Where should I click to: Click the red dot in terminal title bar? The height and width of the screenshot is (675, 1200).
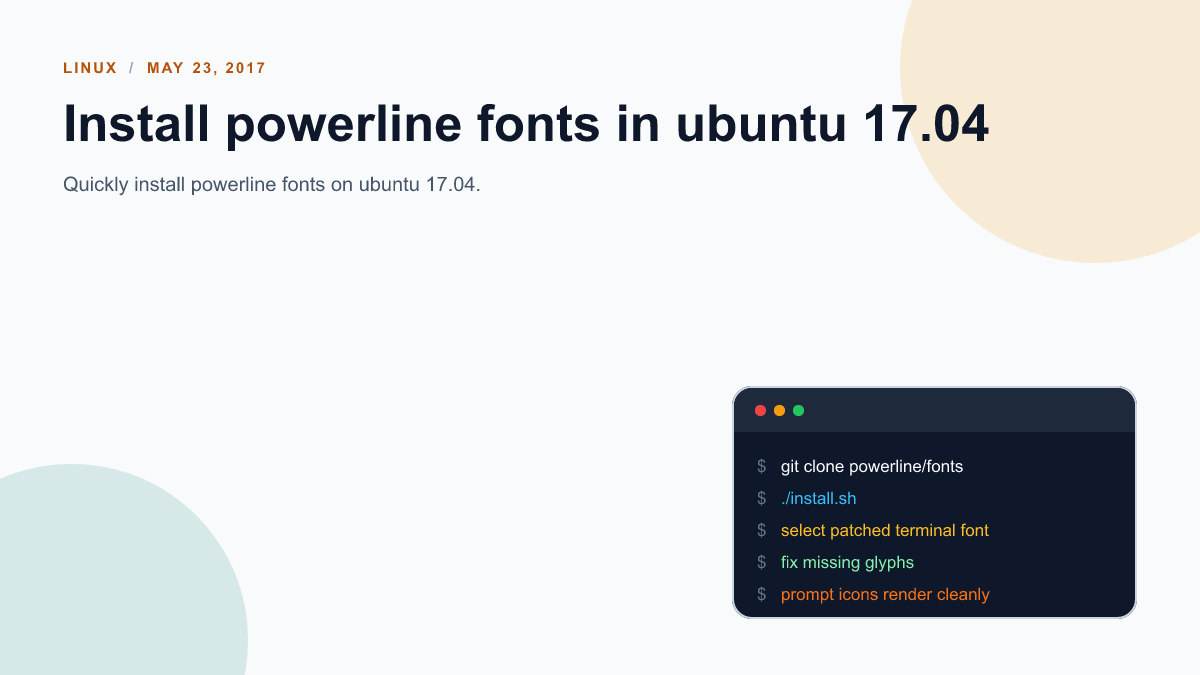(760, 410)
